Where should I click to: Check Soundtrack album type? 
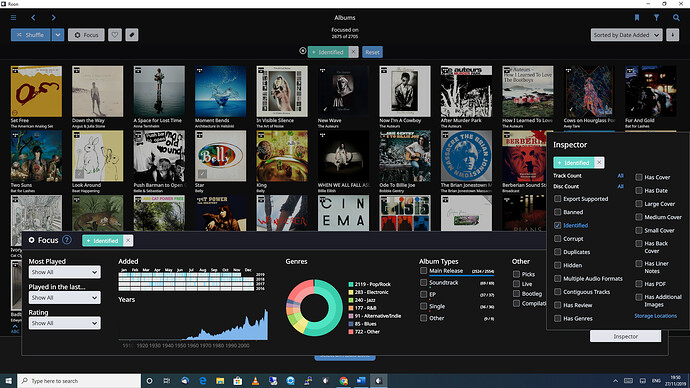[423, 282]
